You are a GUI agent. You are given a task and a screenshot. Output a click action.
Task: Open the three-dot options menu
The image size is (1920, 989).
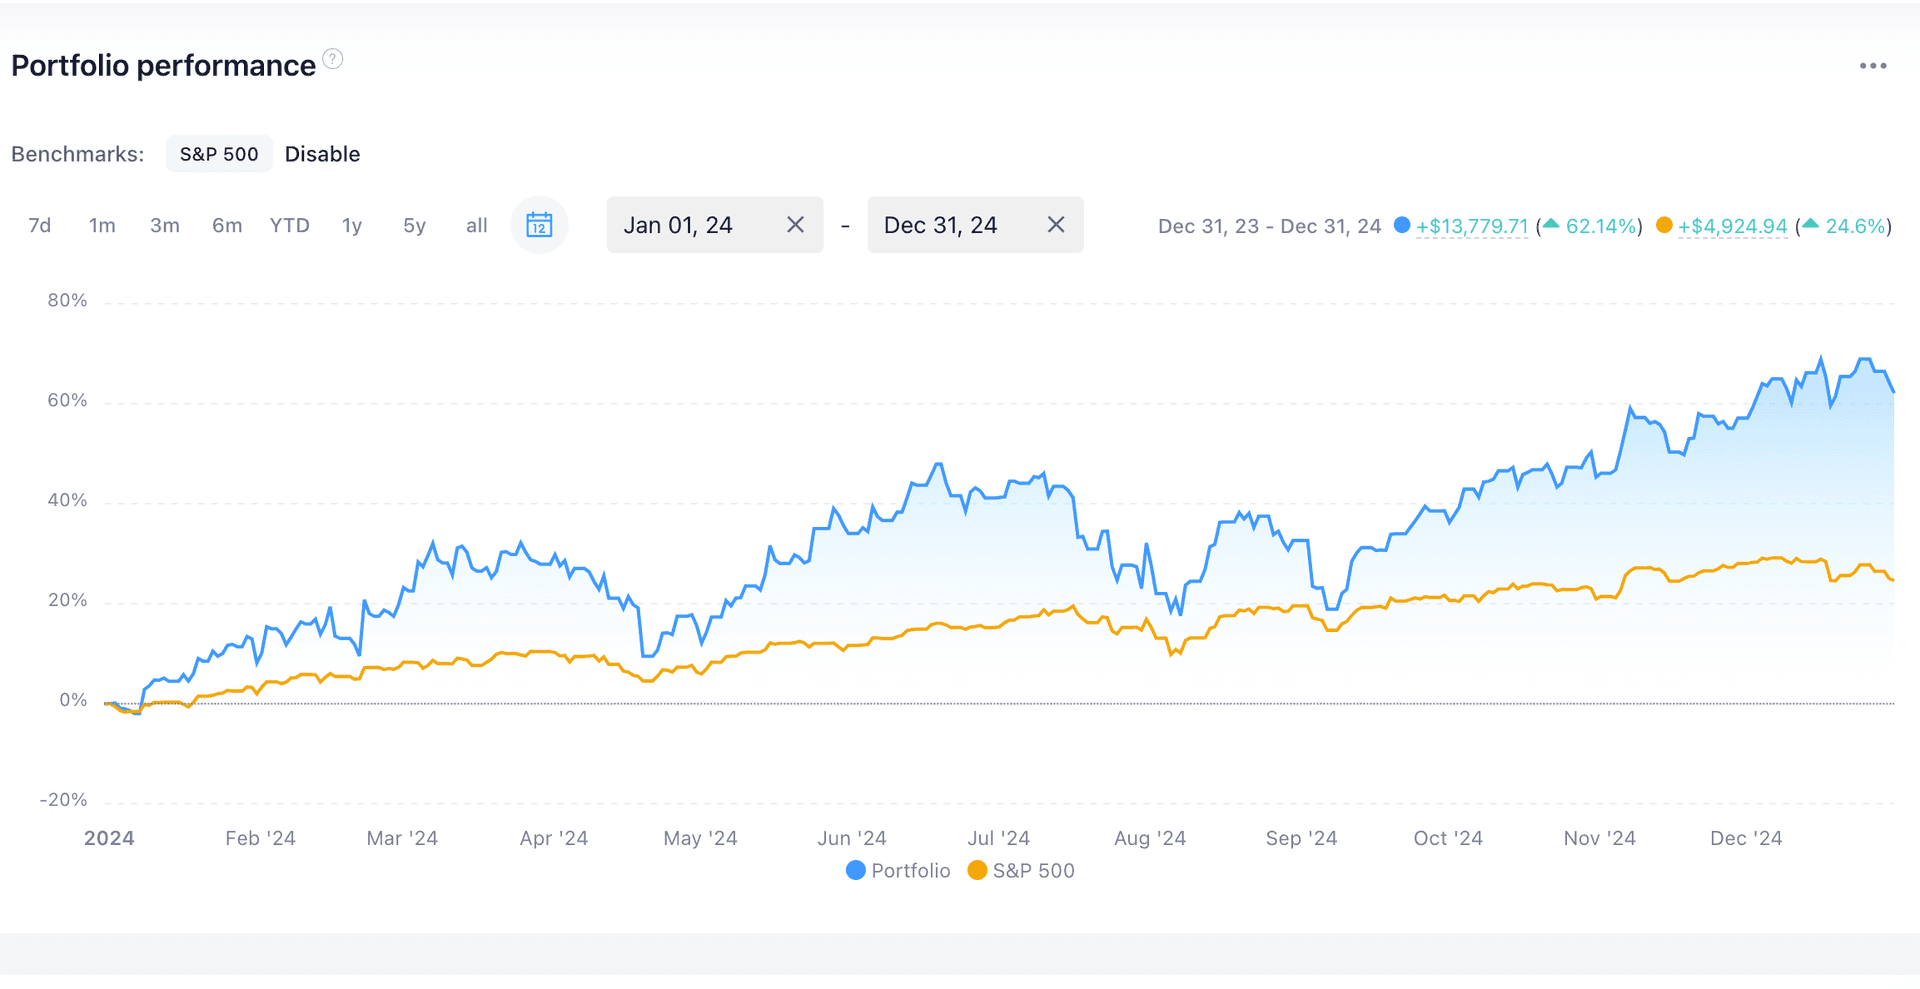click(1872, 66)
